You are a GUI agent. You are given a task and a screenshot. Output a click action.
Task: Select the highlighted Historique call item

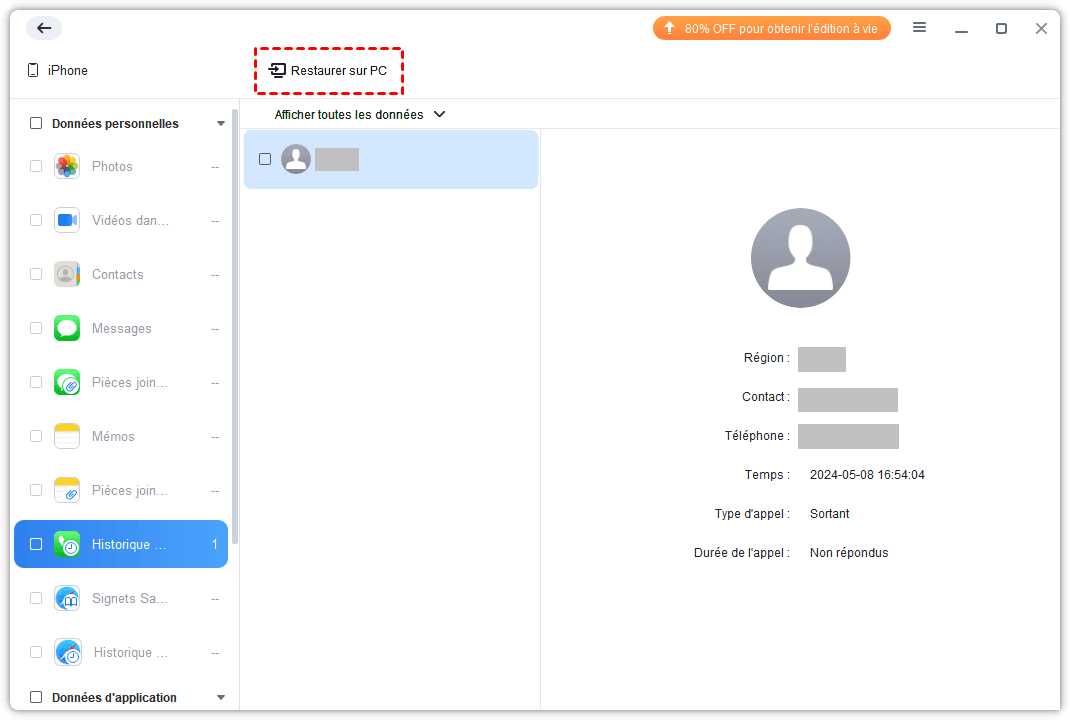(128, 544)
